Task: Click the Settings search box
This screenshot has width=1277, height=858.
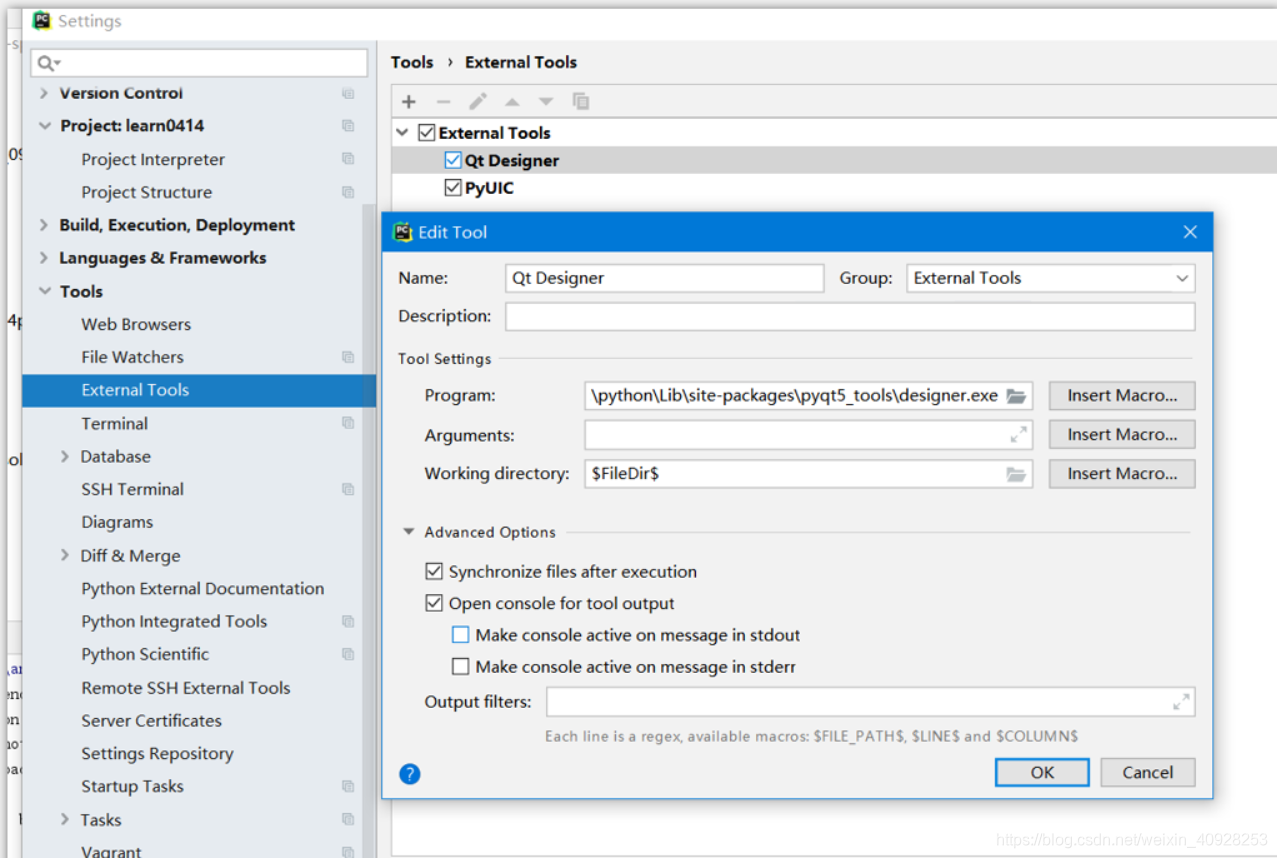Action: pos(199,63)
